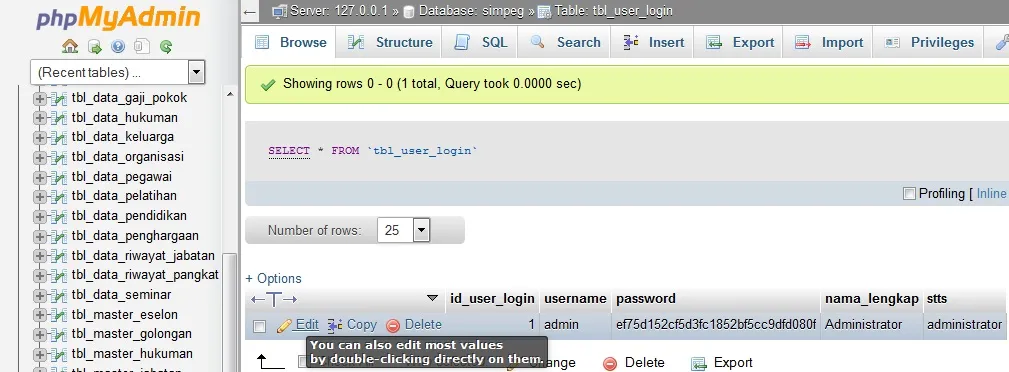Sort by password column header

pos(646,299)
